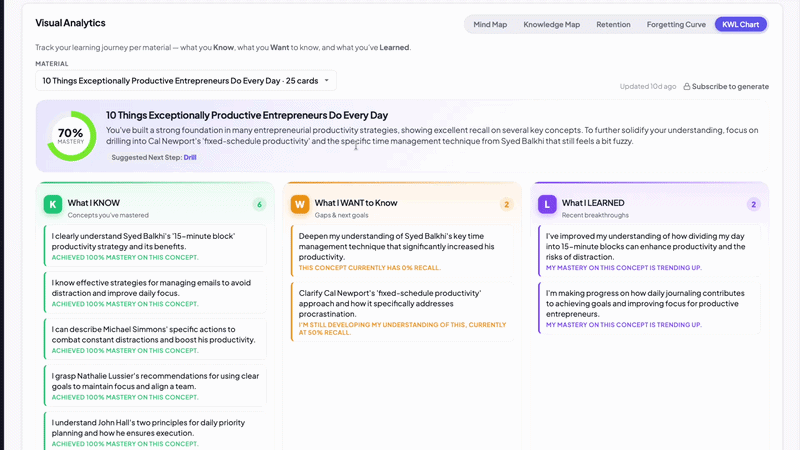Open the Michael Simmons distractions card
The height and width of the screenshot is (450, 800).
155,339
